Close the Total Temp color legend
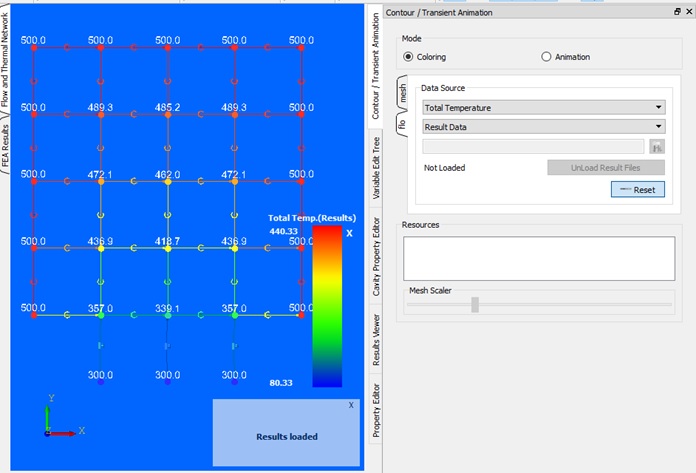Viewport: 696px width, 473px height. [349, 232]
